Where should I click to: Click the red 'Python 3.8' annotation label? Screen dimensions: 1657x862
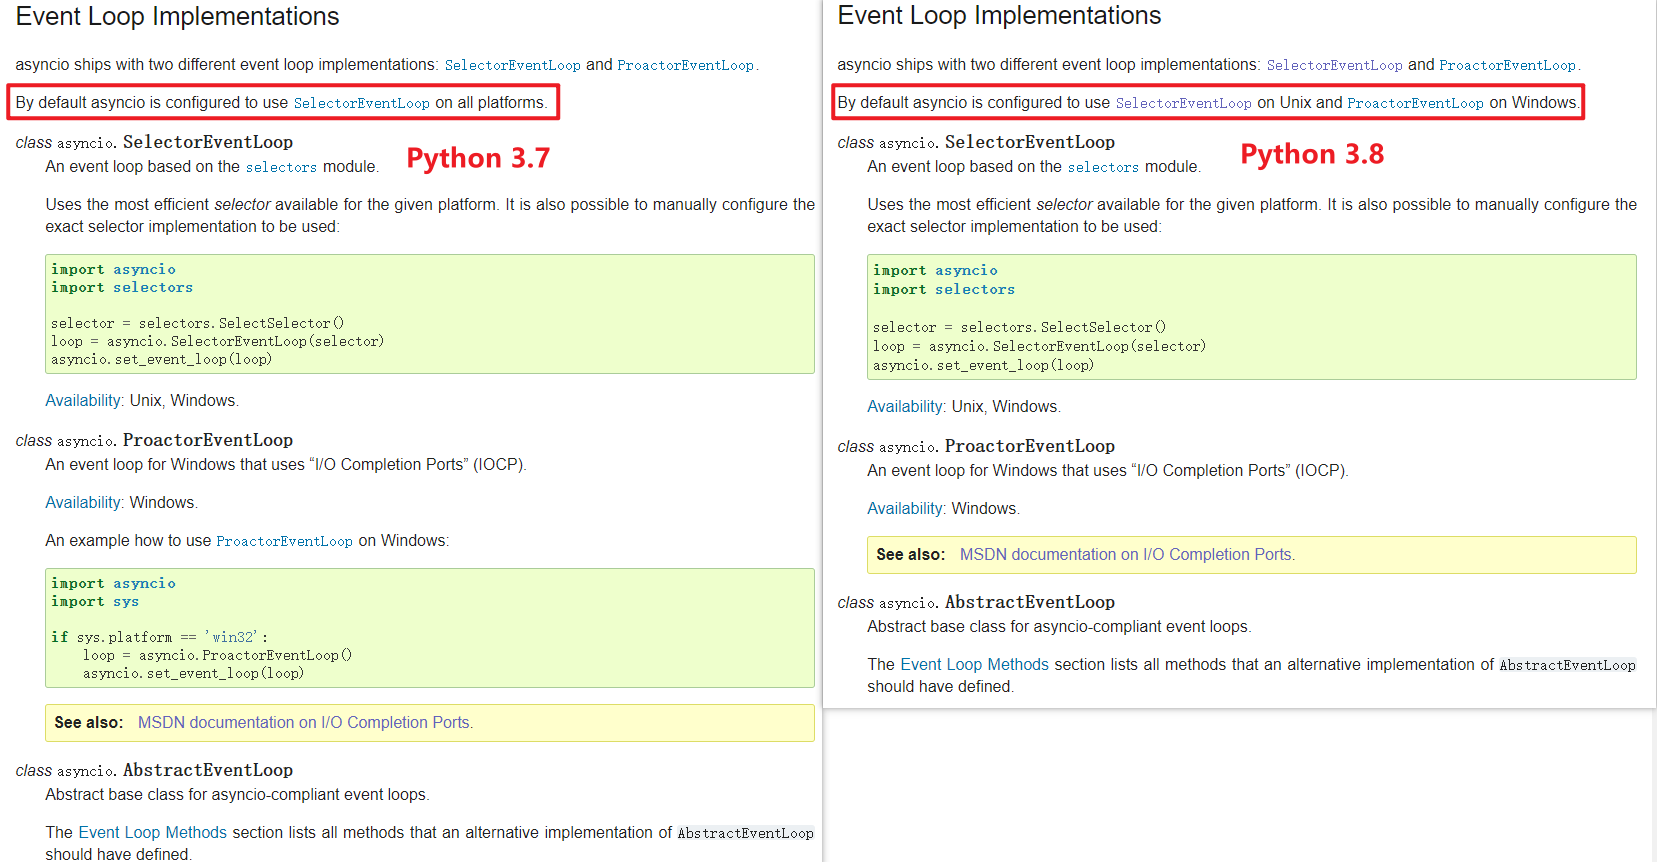click(1312, 154)
